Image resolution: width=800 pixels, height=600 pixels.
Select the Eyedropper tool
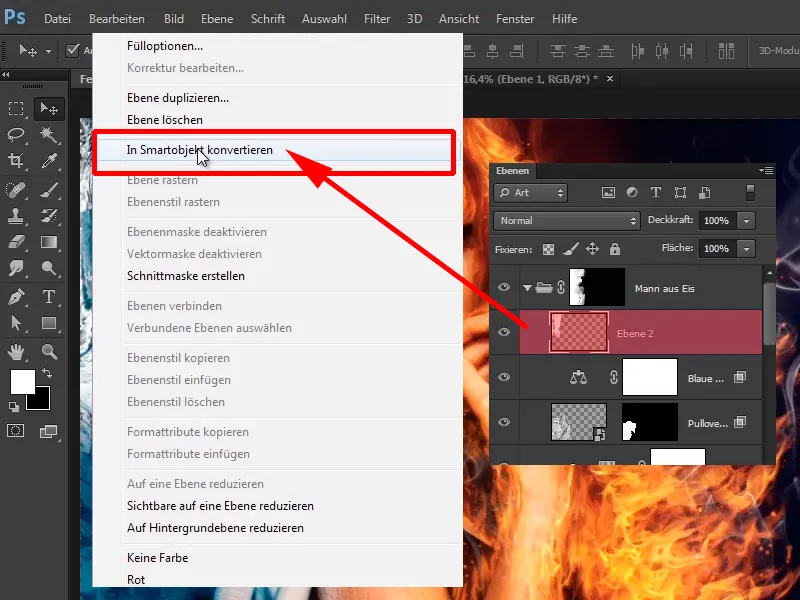pyautogui.click(x=49, y=161)
